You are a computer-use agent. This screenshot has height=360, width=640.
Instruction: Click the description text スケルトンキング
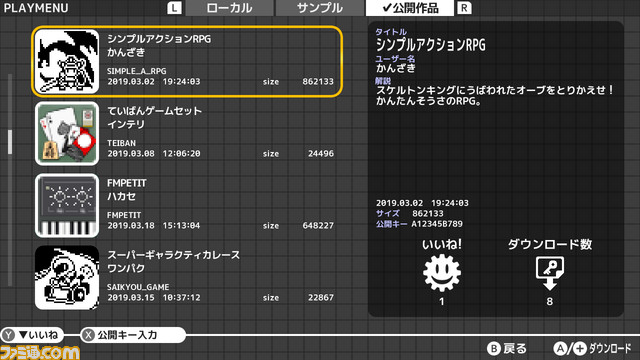tap(416, 90)
